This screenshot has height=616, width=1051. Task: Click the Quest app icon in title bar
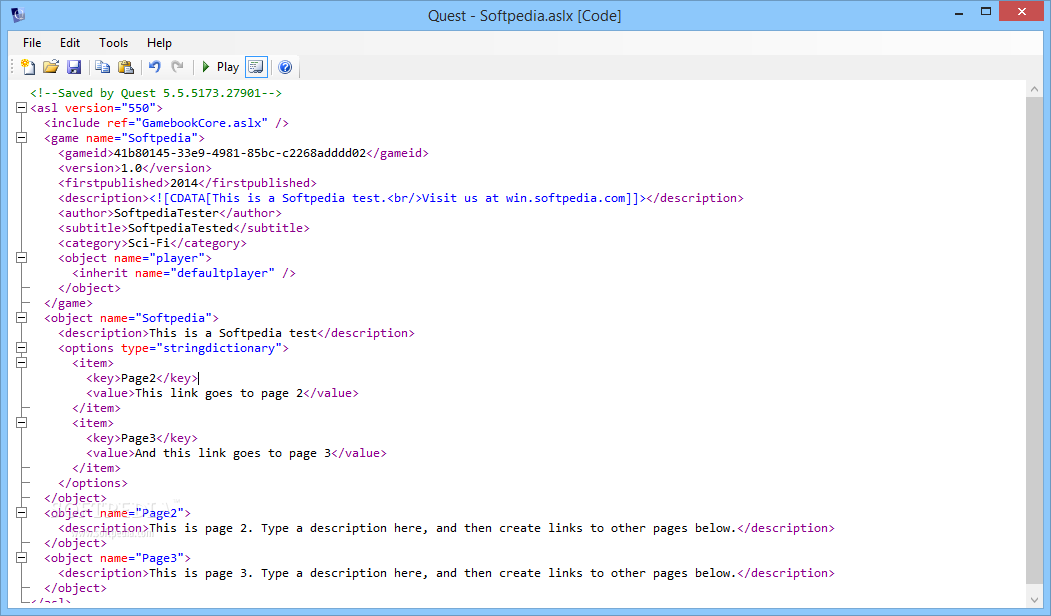tap(18, 15)
